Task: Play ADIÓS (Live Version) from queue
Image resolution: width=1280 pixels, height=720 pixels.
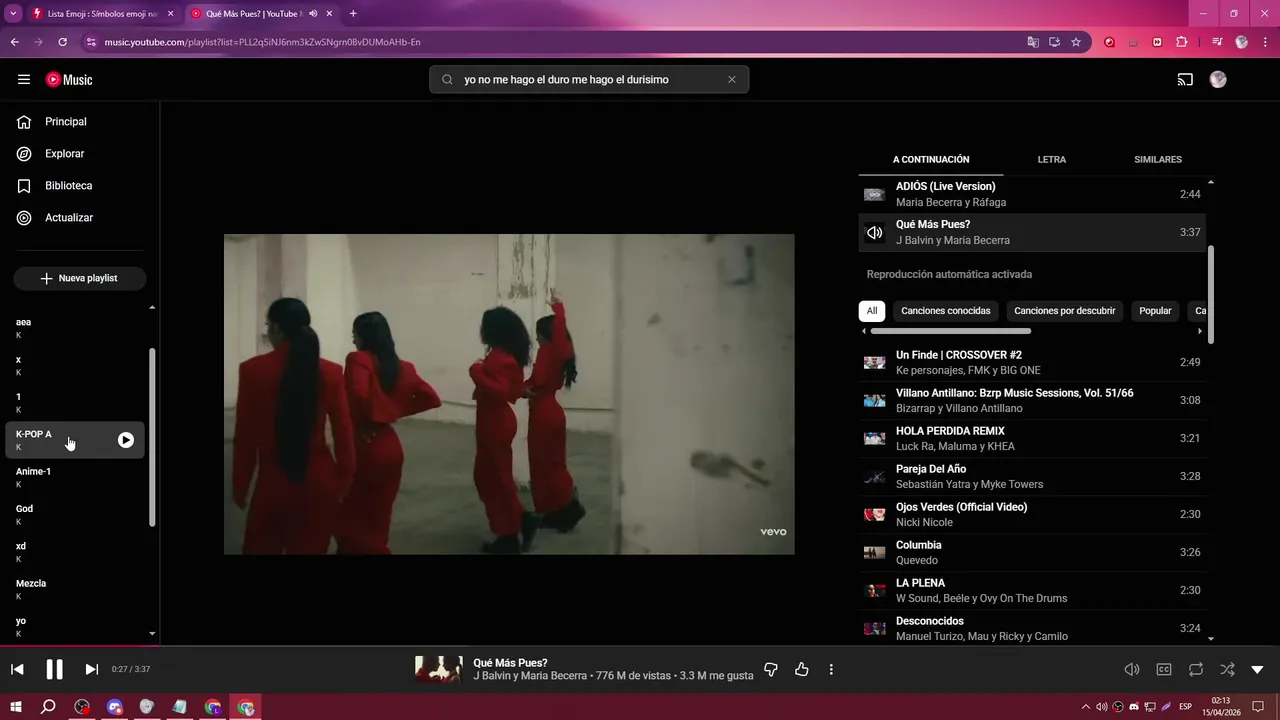Action: (1032, 194)
